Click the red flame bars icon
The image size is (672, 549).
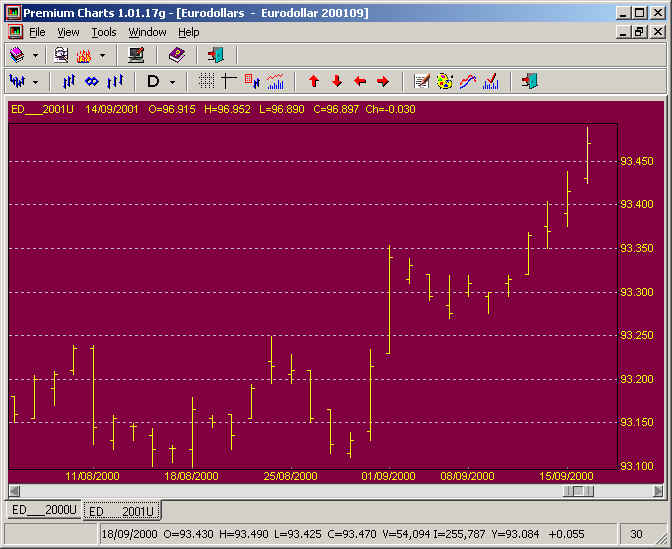(x=84, y=55)
